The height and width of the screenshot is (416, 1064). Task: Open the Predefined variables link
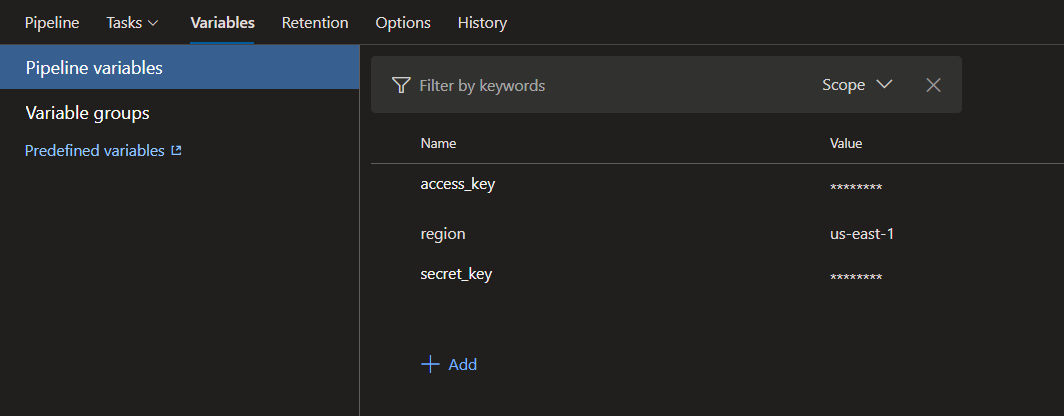94,151
